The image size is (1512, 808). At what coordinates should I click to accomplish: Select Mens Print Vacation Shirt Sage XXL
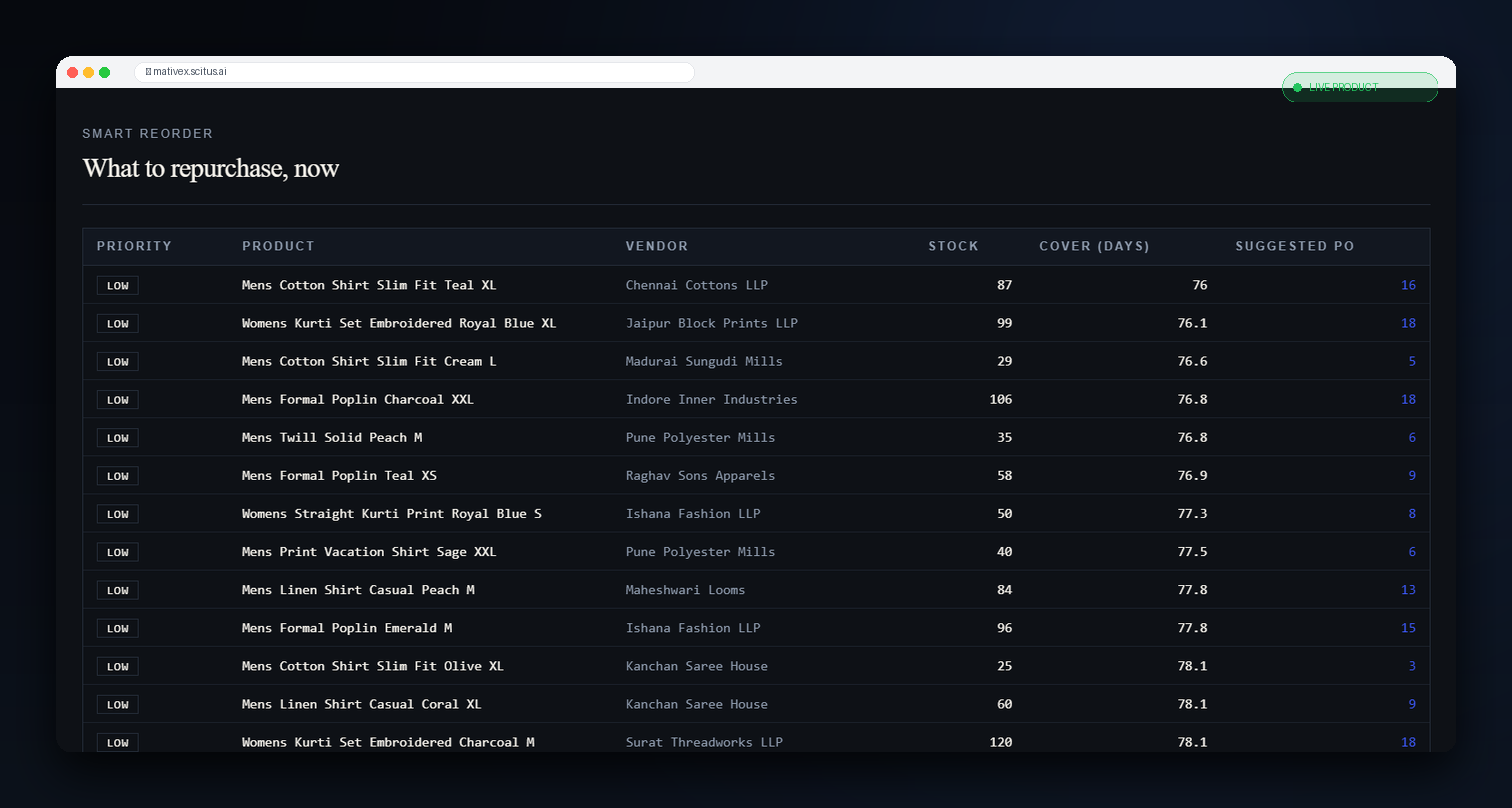(x=369, y=551)
